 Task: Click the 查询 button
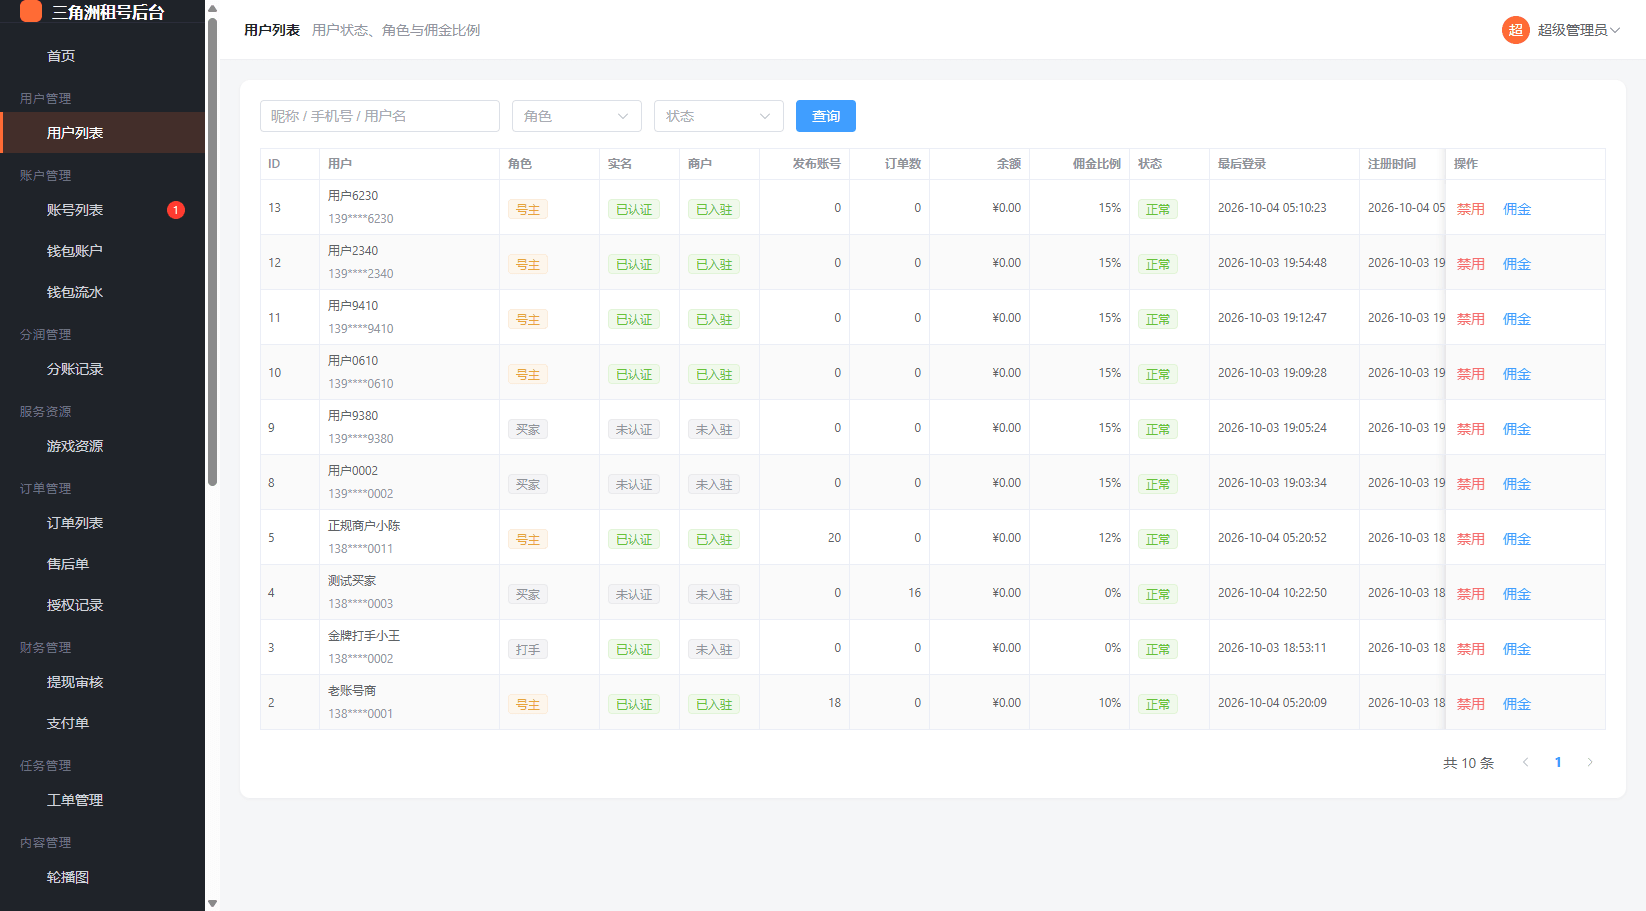point(826,116)
